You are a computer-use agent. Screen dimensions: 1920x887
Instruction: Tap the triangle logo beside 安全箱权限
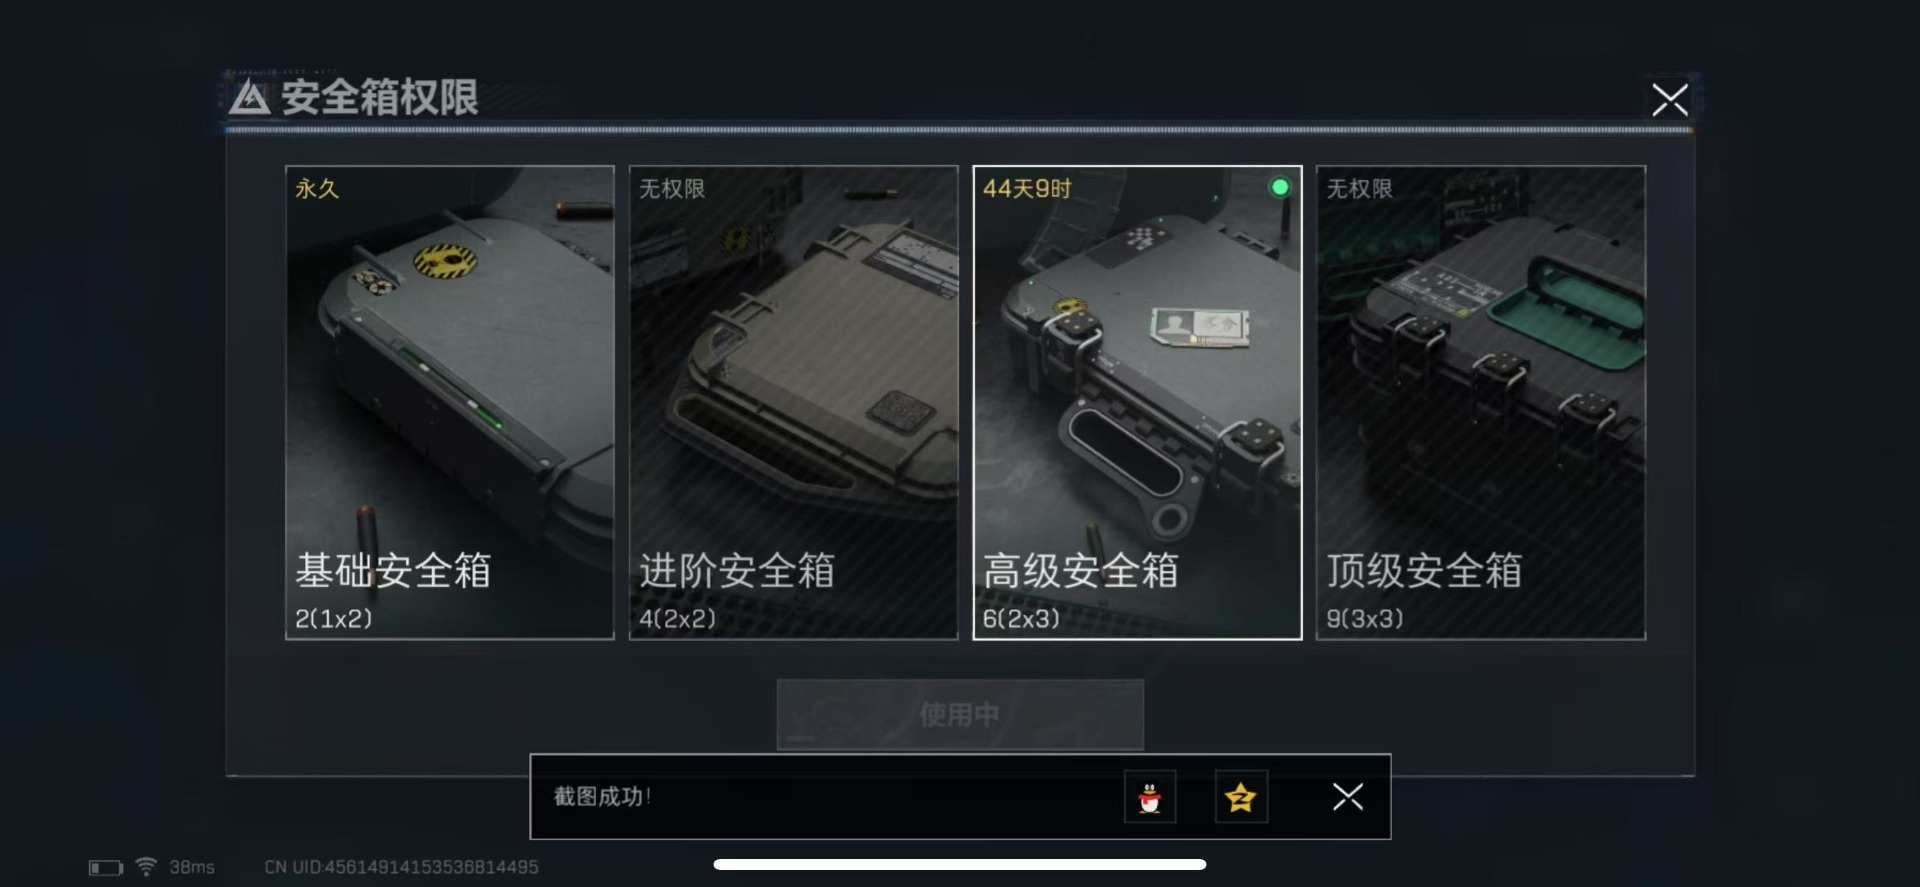249,98
